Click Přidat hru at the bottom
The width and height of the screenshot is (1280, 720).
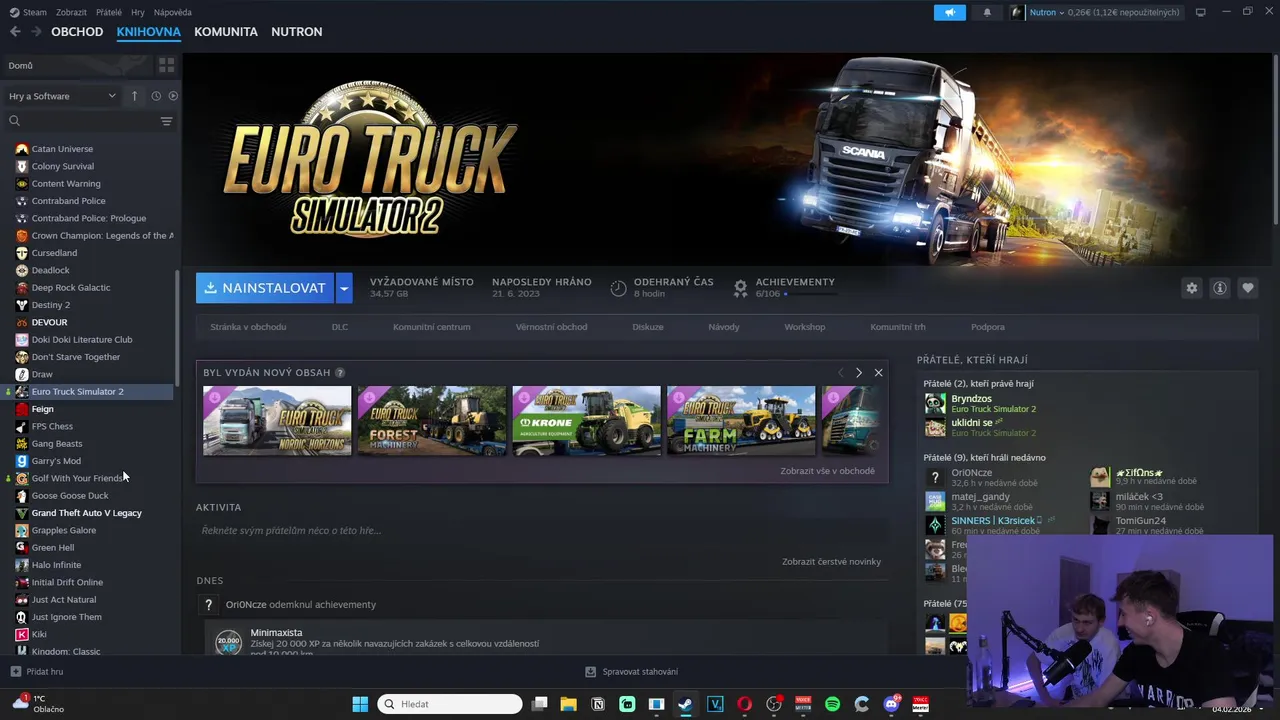point(37,672)
